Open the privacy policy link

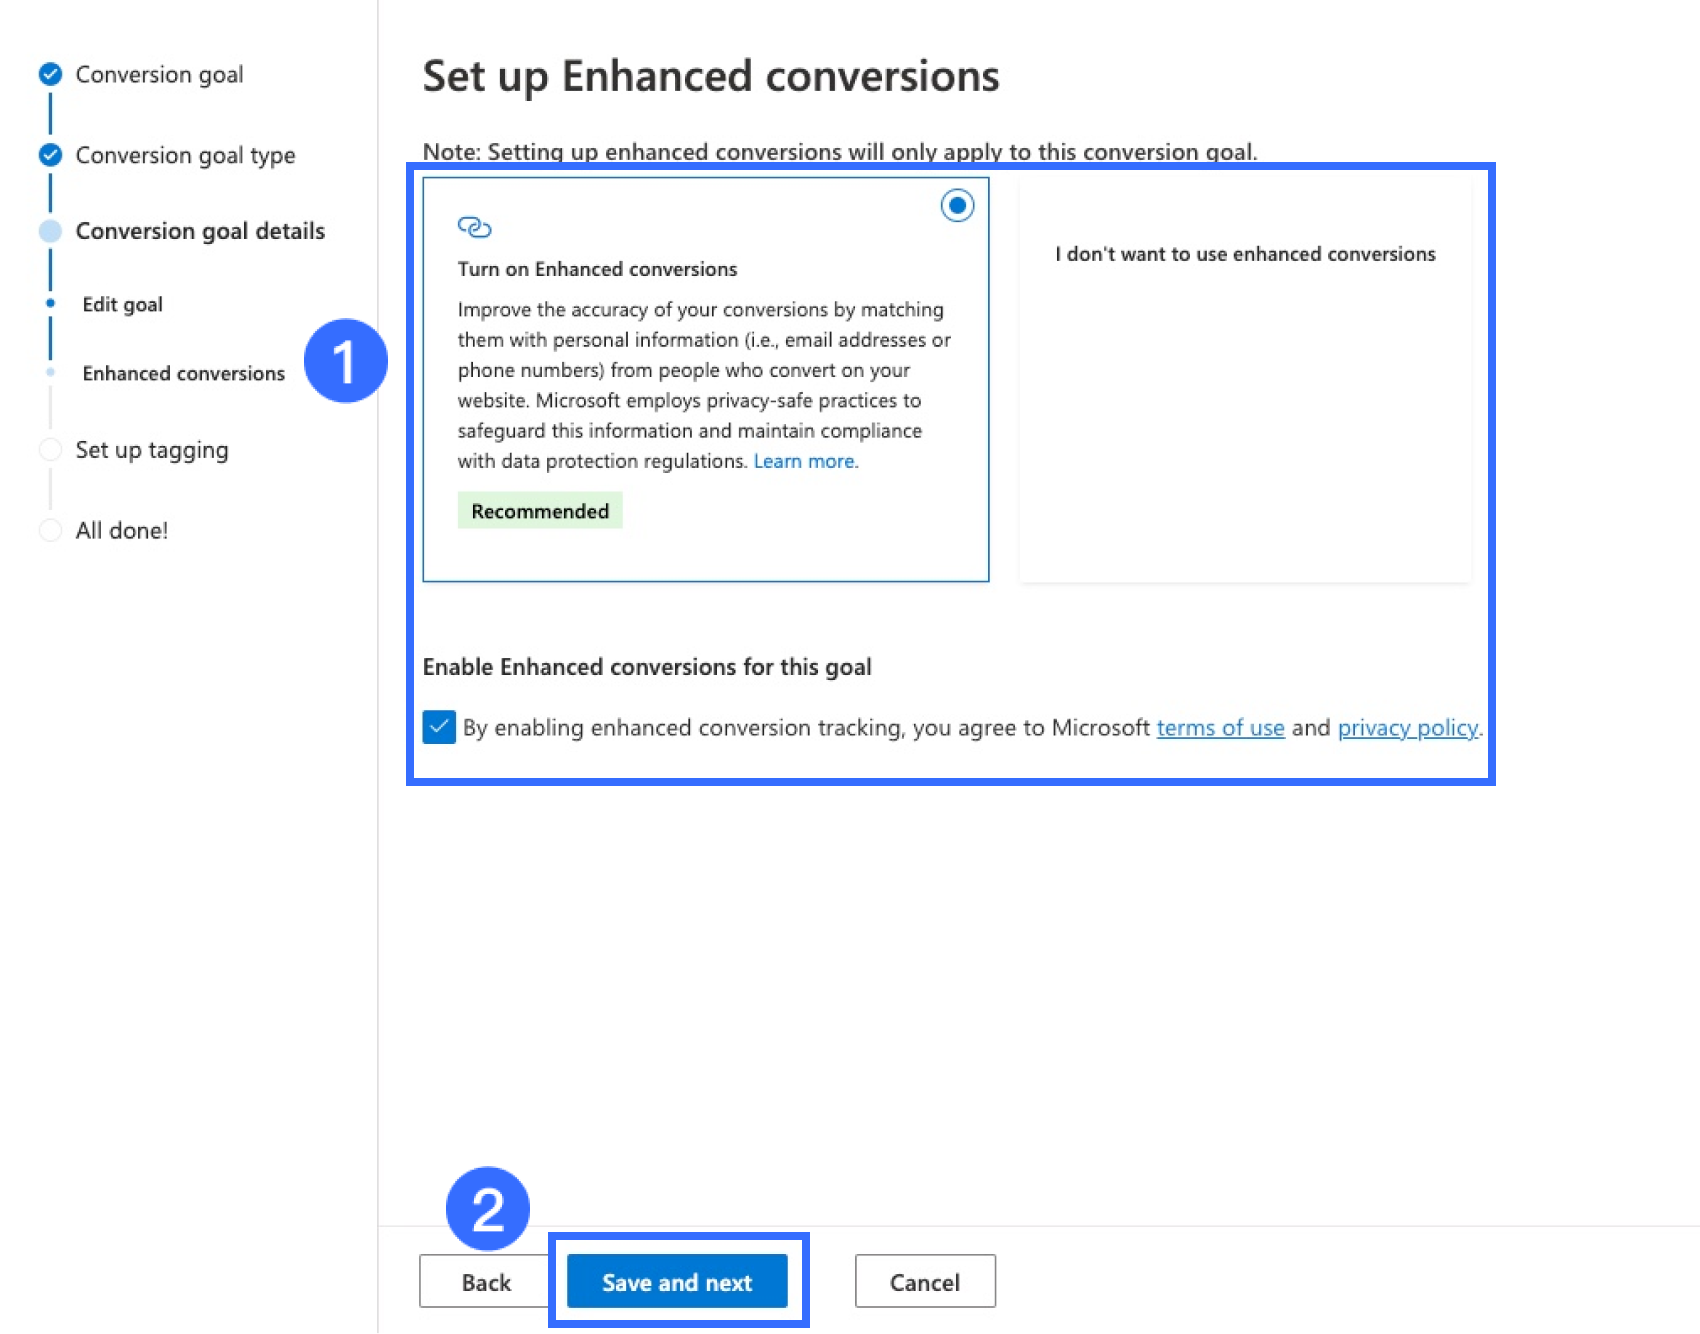tap(1407, 728)
